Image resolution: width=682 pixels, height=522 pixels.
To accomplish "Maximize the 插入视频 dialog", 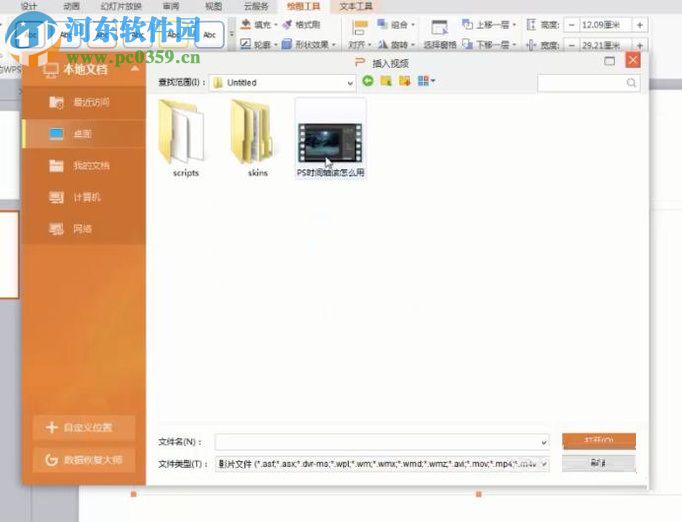I will click(x=610, y=61).
